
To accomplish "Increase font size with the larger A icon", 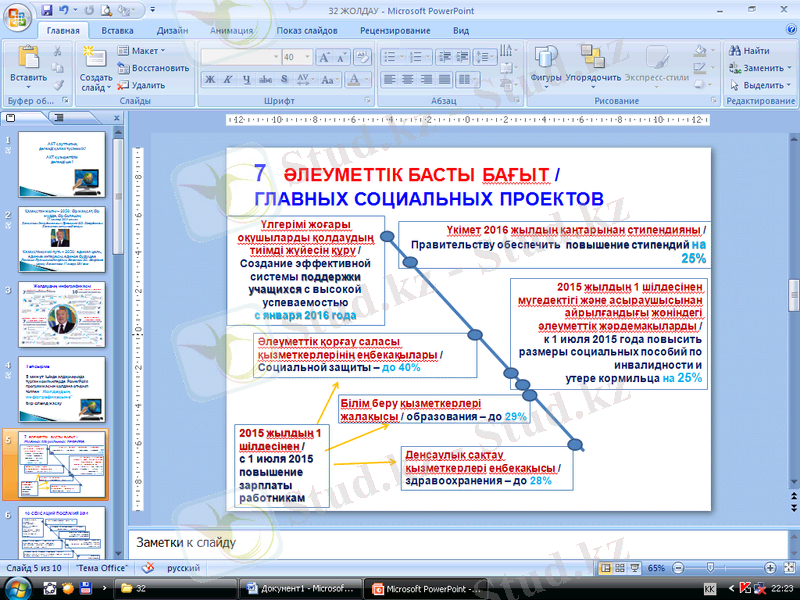I will pyautogui.click(x=325, y=57).
